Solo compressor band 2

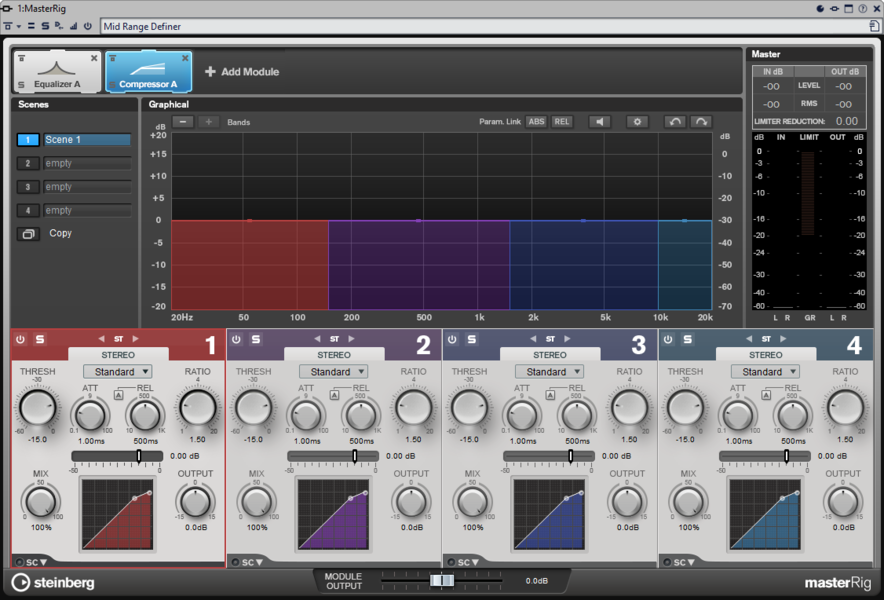pos(255,339)
